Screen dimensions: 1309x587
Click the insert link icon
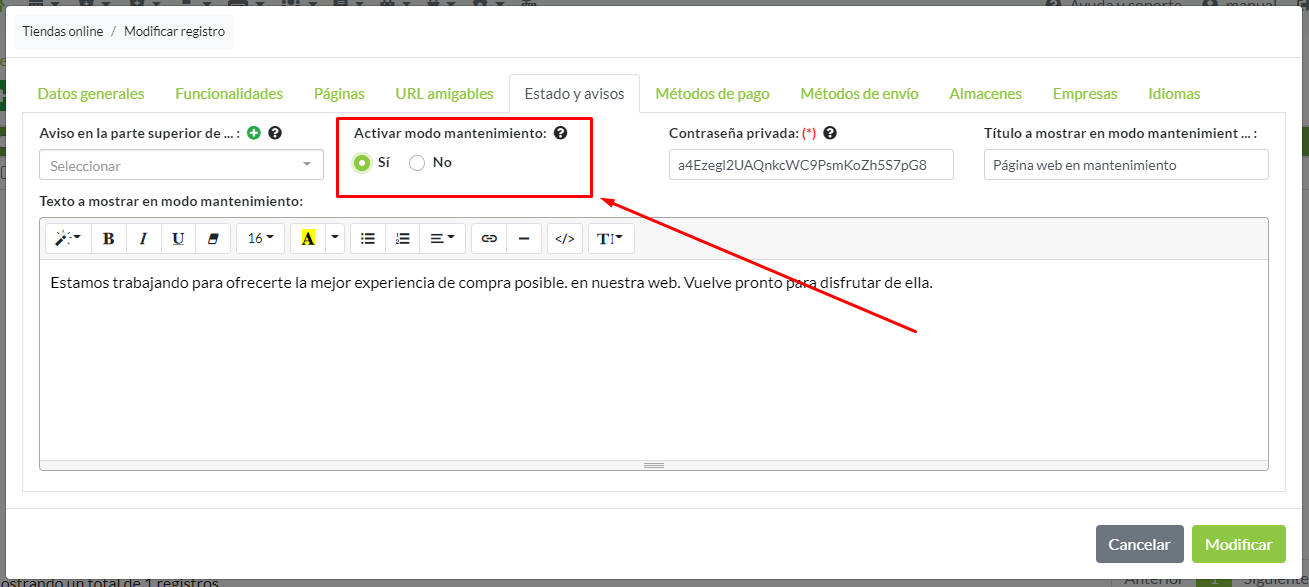(489, 238)
